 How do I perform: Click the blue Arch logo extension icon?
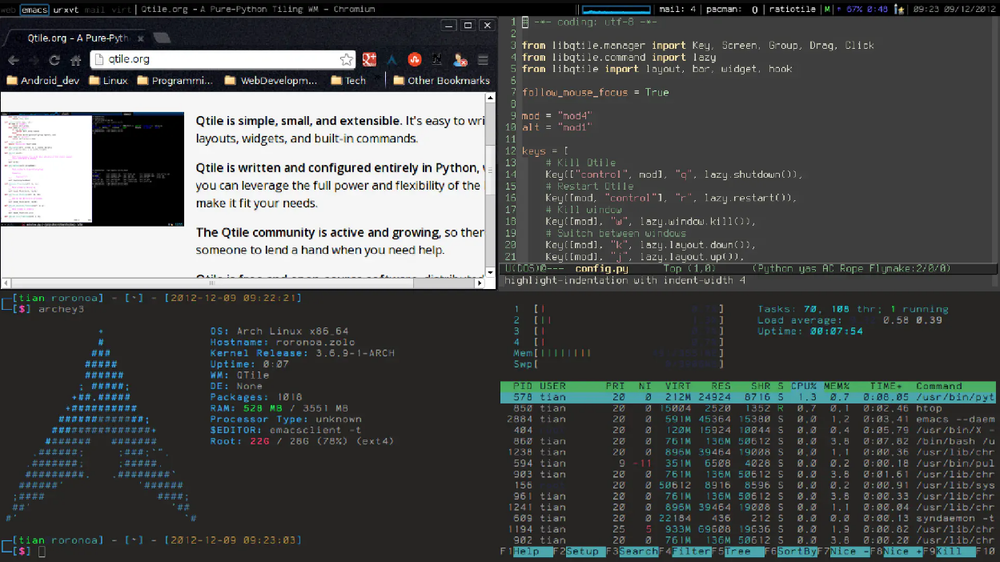(392, 59)
